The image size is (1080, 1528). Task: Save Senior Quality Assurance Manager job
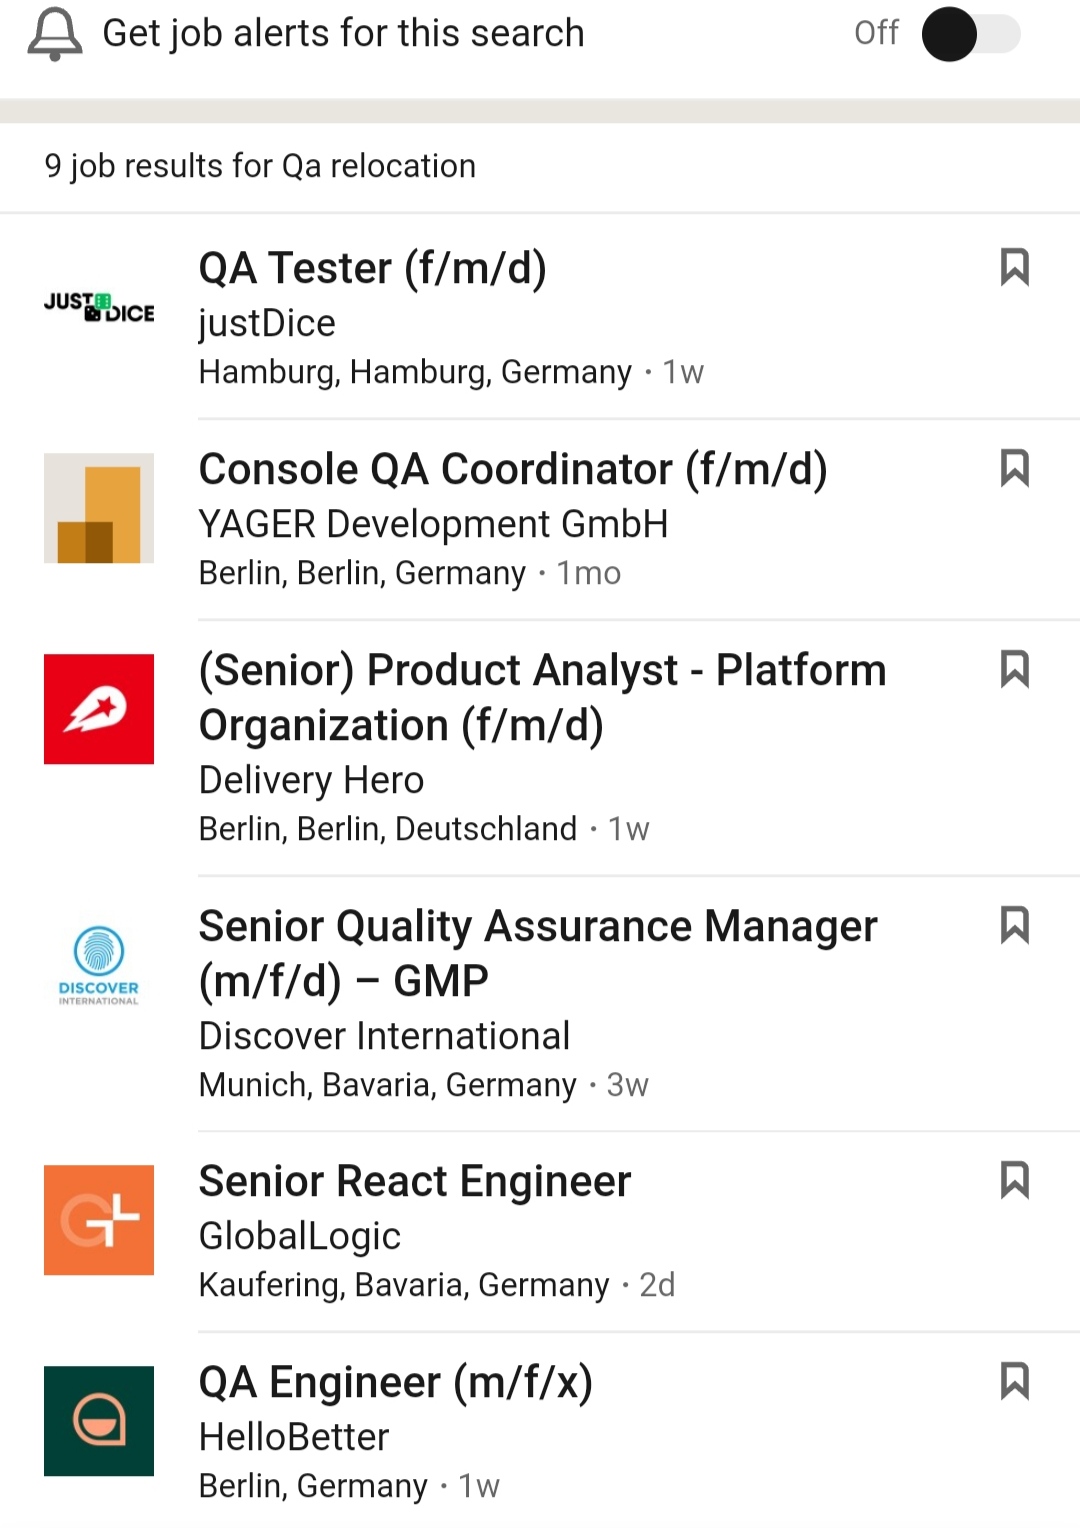[1014, 925]
